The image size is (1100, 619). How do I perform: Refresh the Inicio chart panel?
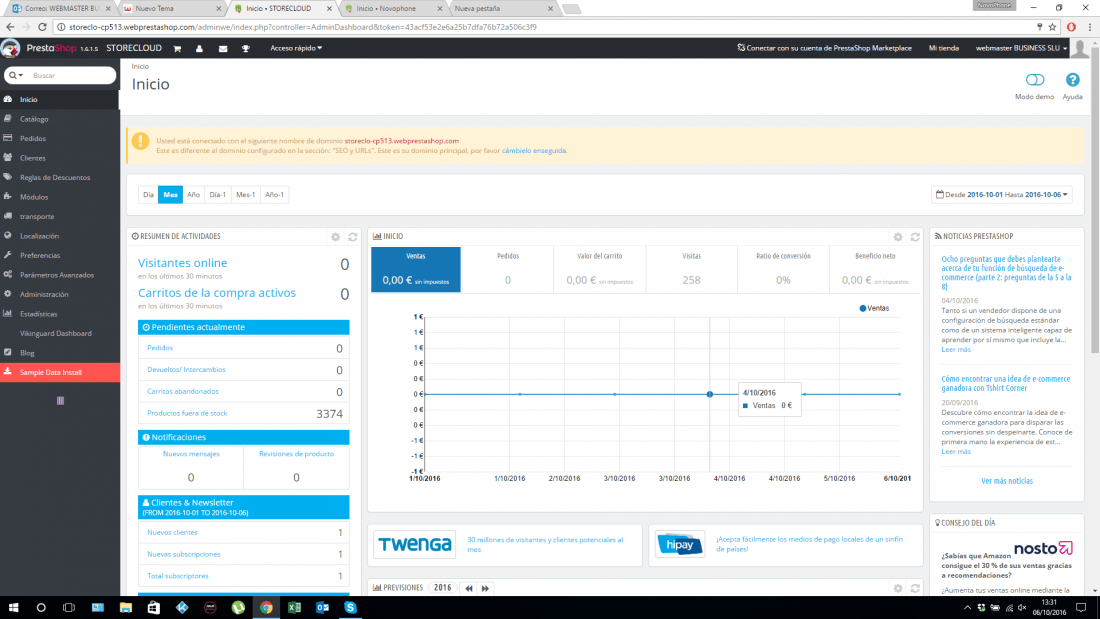point(915,237)
